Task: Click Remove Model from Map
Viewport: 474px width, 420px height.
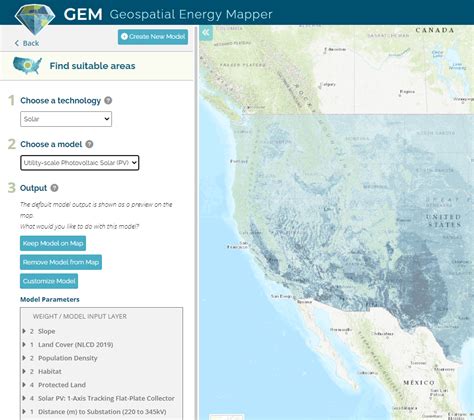Action: [61, 262]
